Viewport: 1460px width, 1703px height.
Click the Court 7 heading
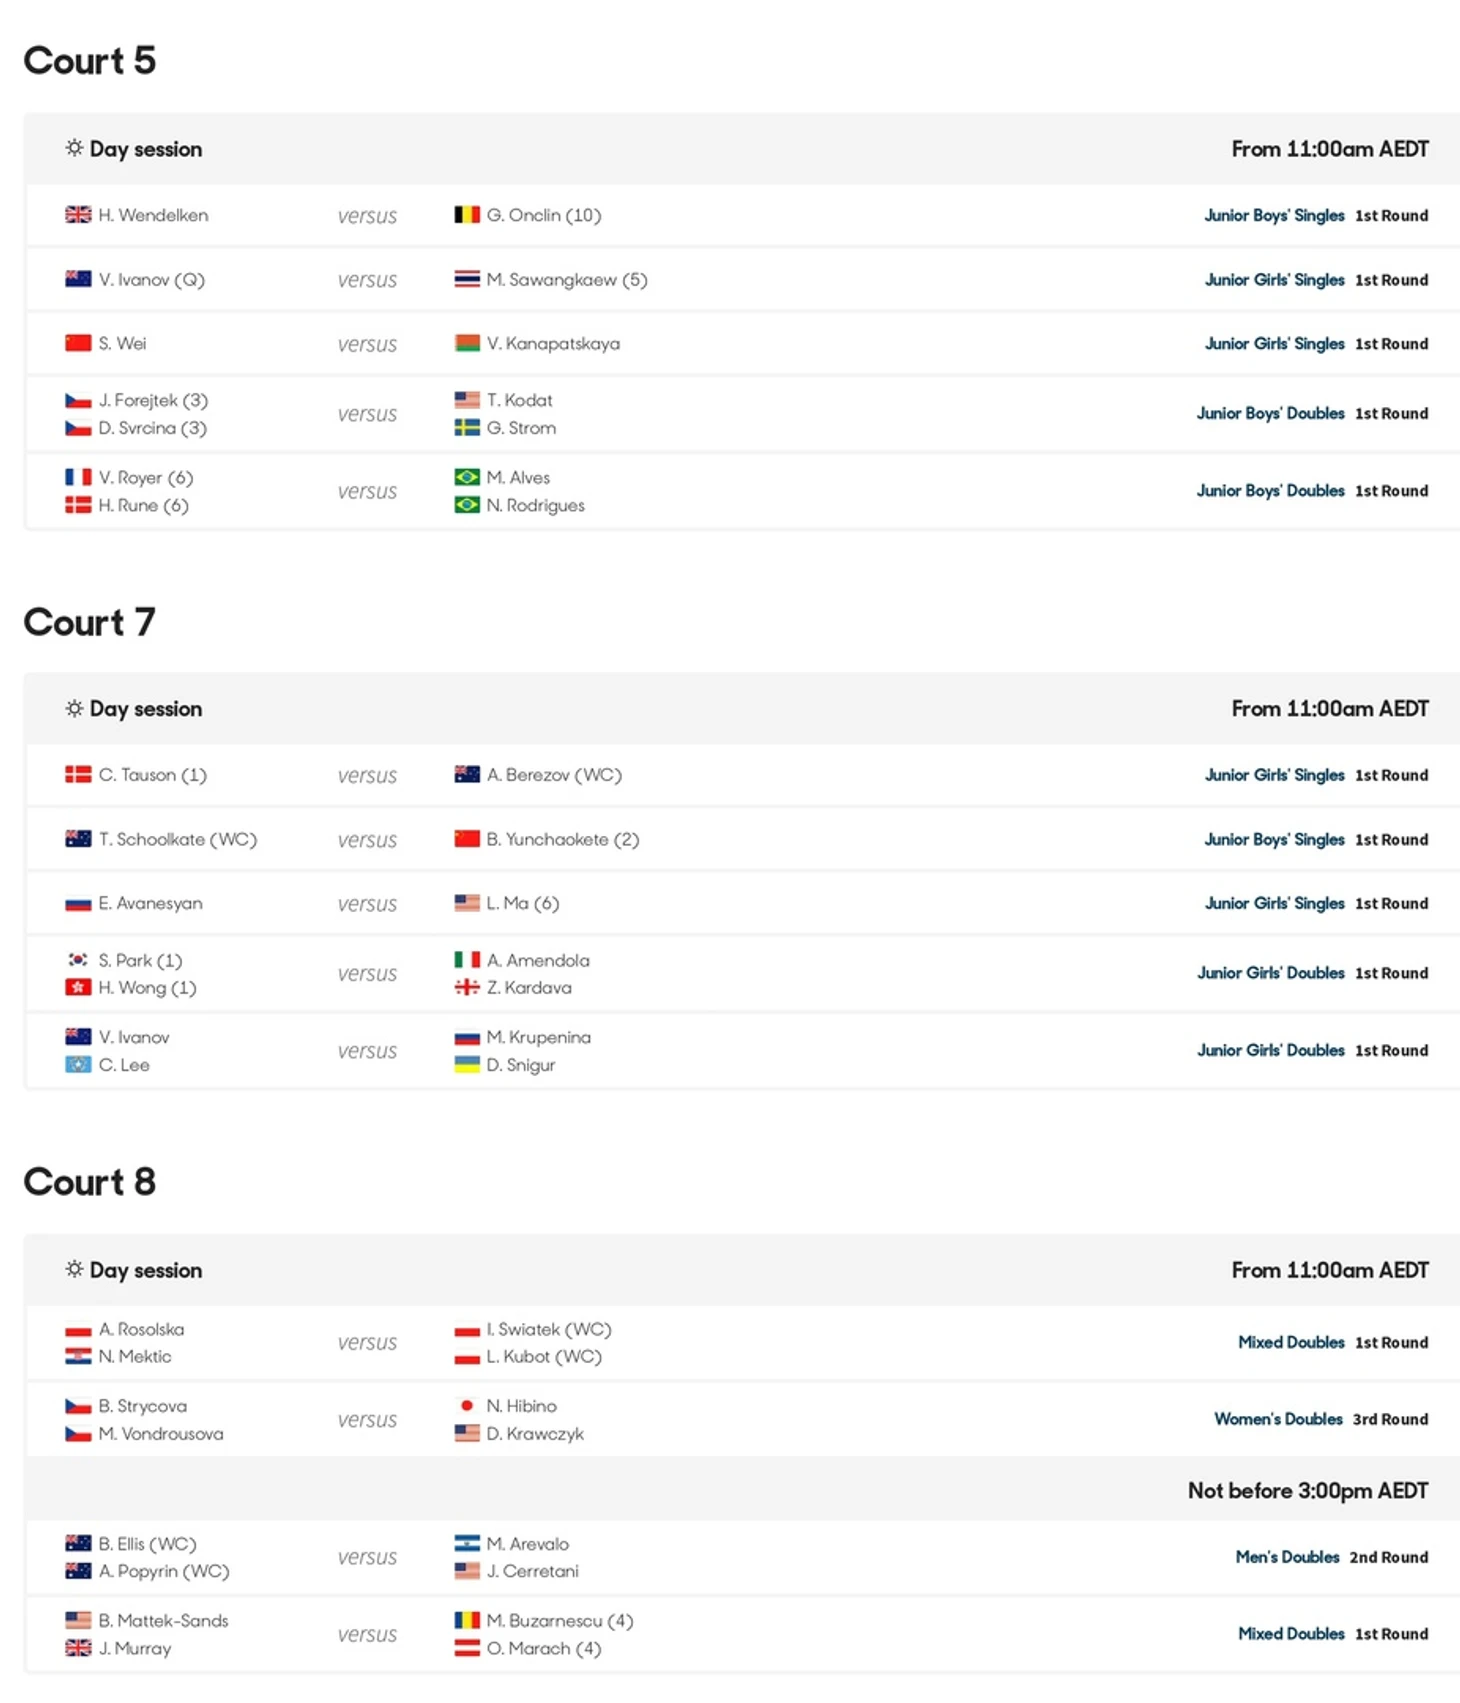click(89, 622)
